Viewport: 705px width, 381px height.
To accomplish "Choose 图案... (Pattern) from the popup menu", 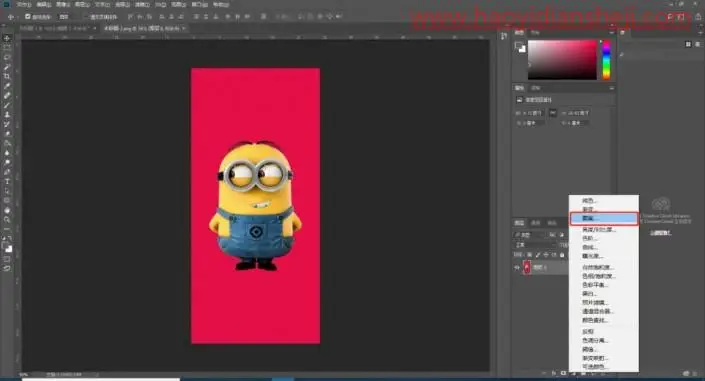I will [604, 219].
